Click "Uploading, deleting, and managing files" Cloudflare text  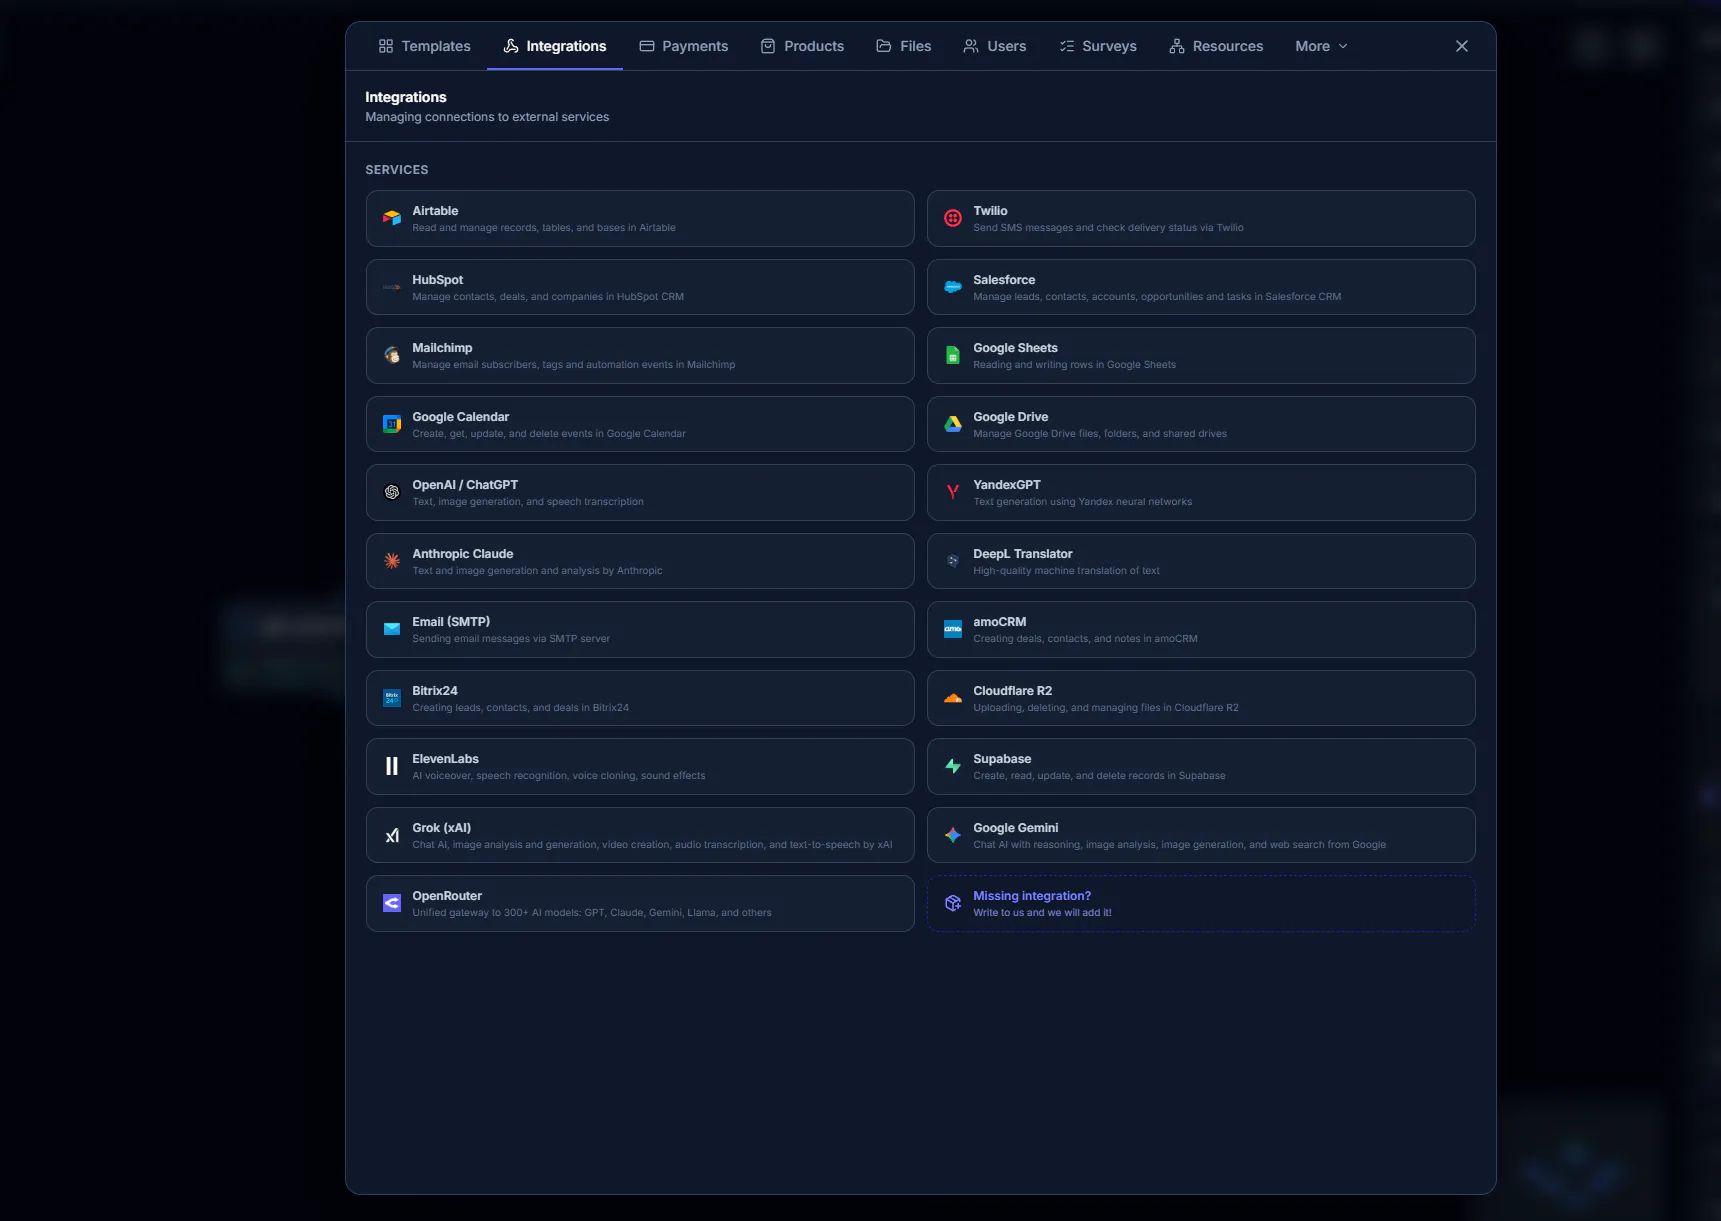pyautogui.click(x=1105, y=708)
